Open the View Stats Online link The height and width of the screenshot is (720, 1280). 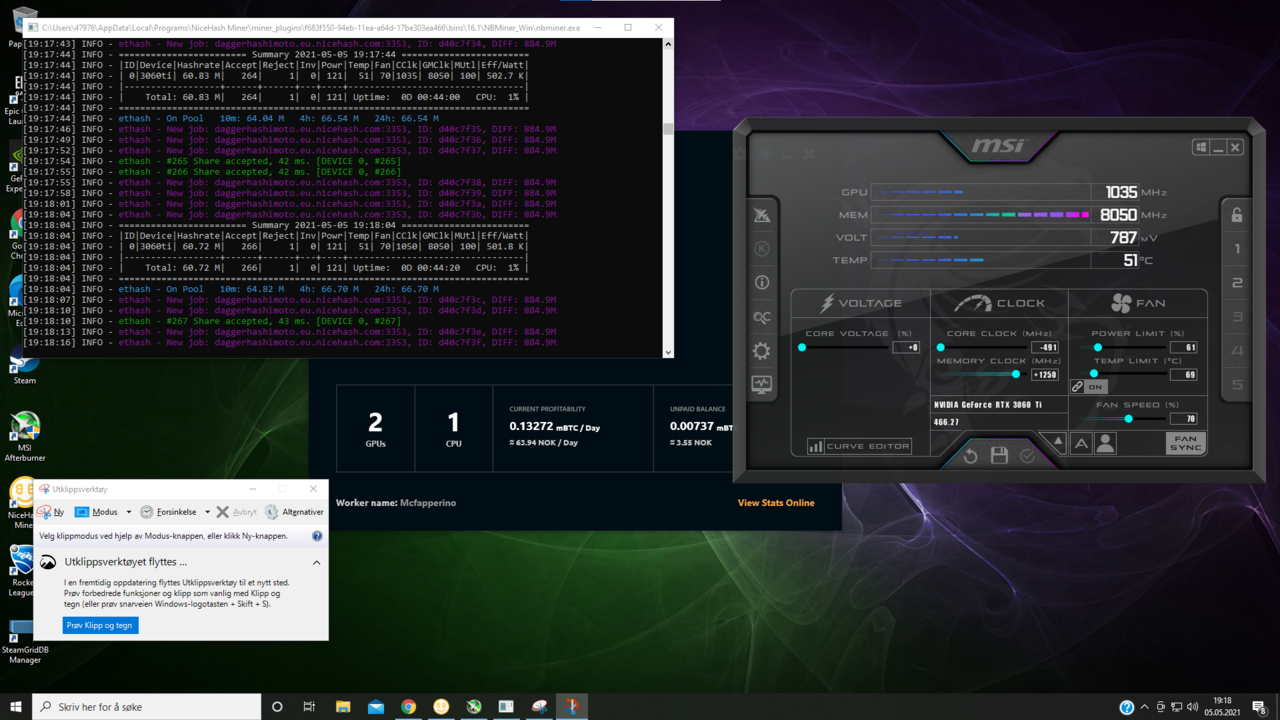click(775, 503)
